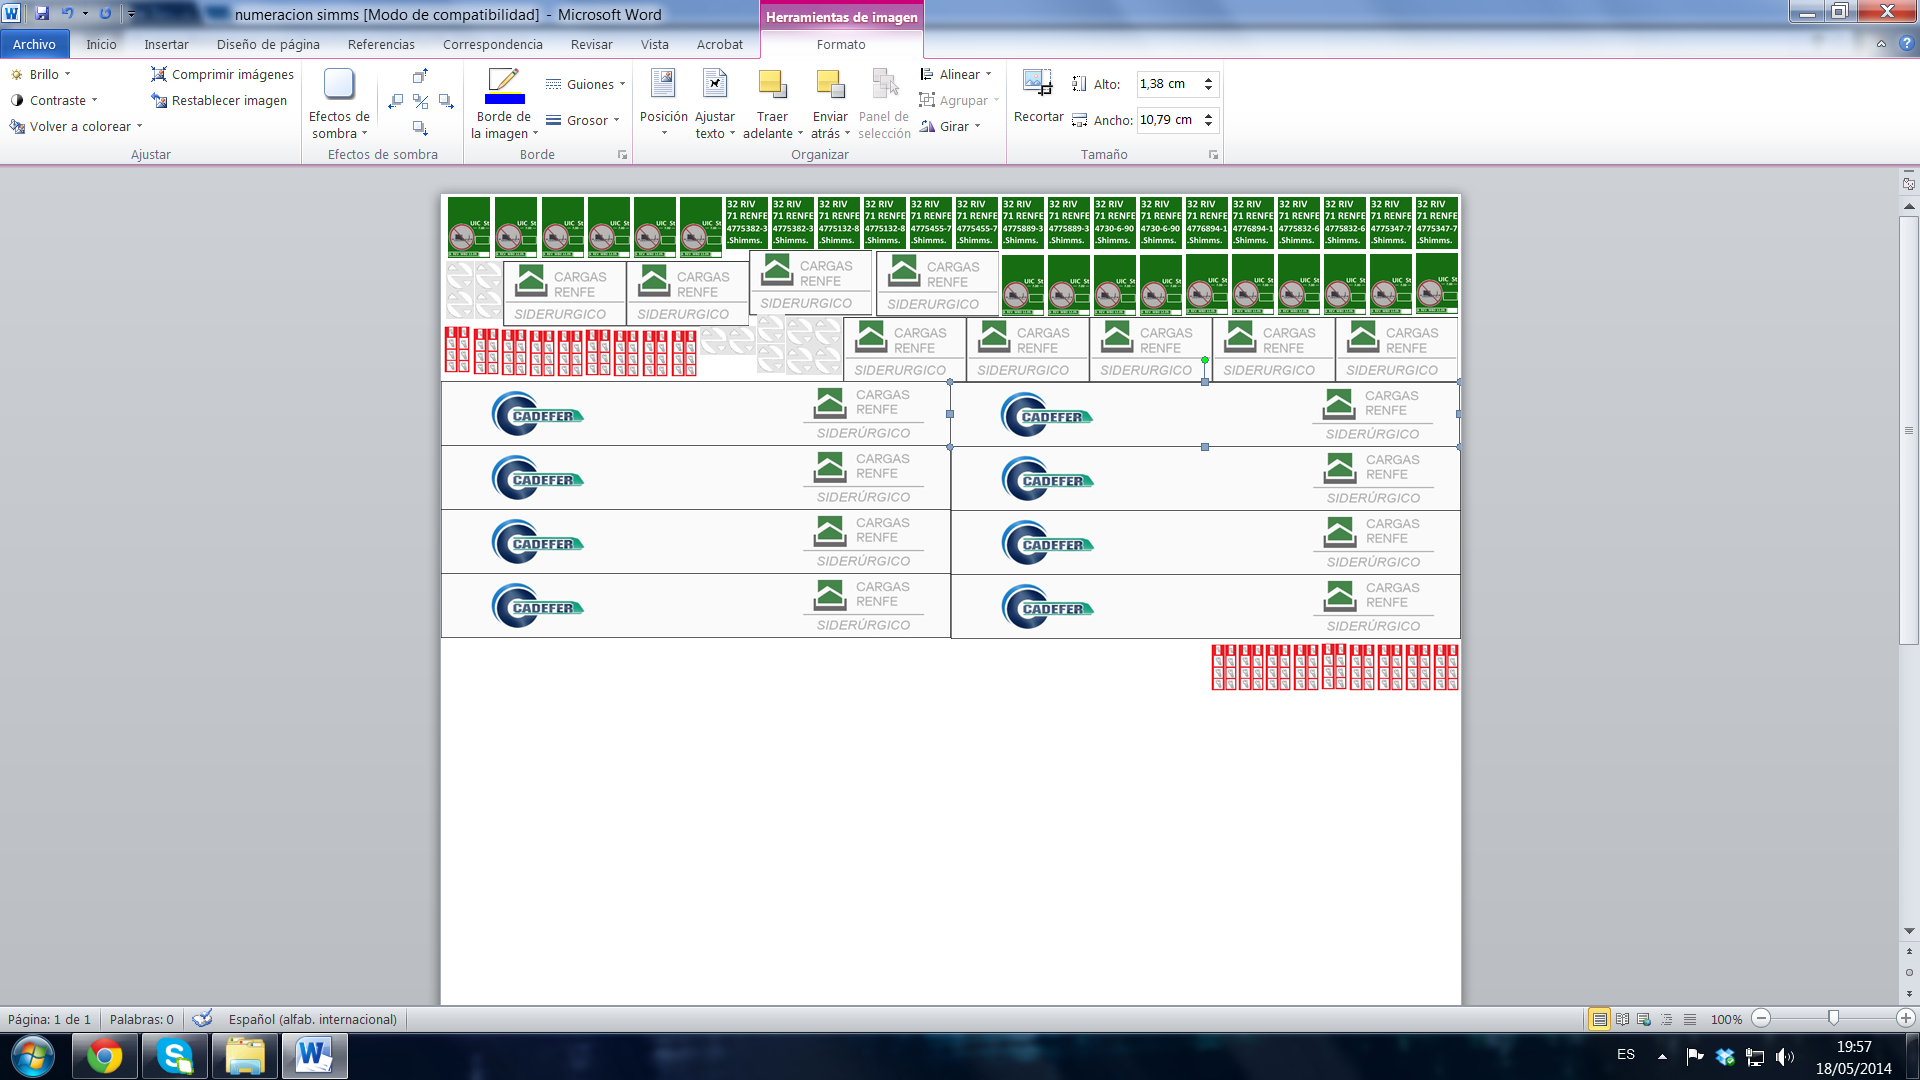The height and width of the screenshot is (1080, 1920).
Task: Toggle Full Screen Reading view
Action: [1622, 1019]
